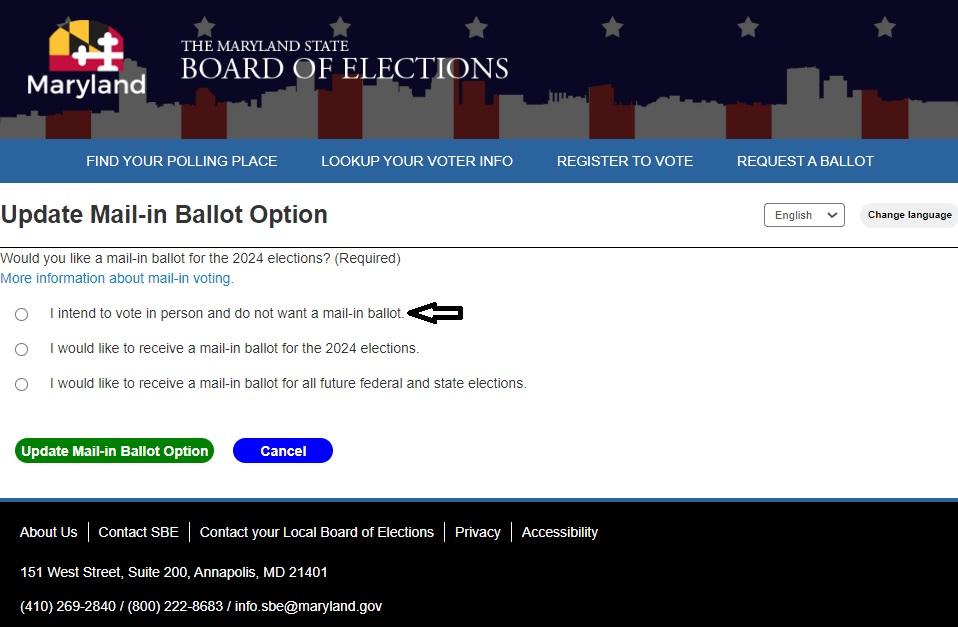958x627 pixels.
Task: Select mail-in ballot for 2024 elections option
Action: click(x=22, y=349)
